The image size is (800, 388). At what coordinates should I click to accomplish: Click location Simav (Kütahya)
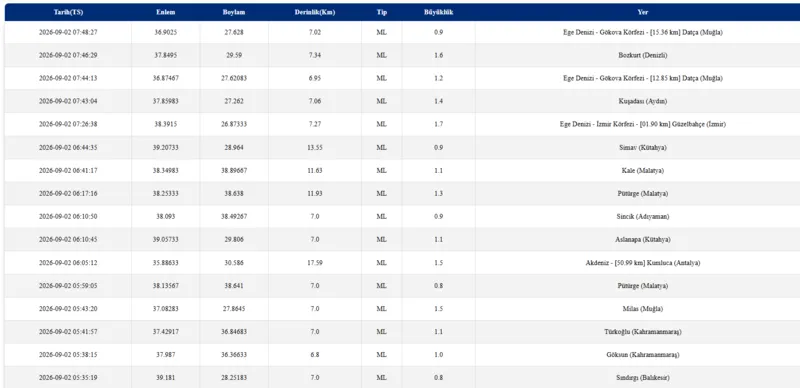(642, 148)
